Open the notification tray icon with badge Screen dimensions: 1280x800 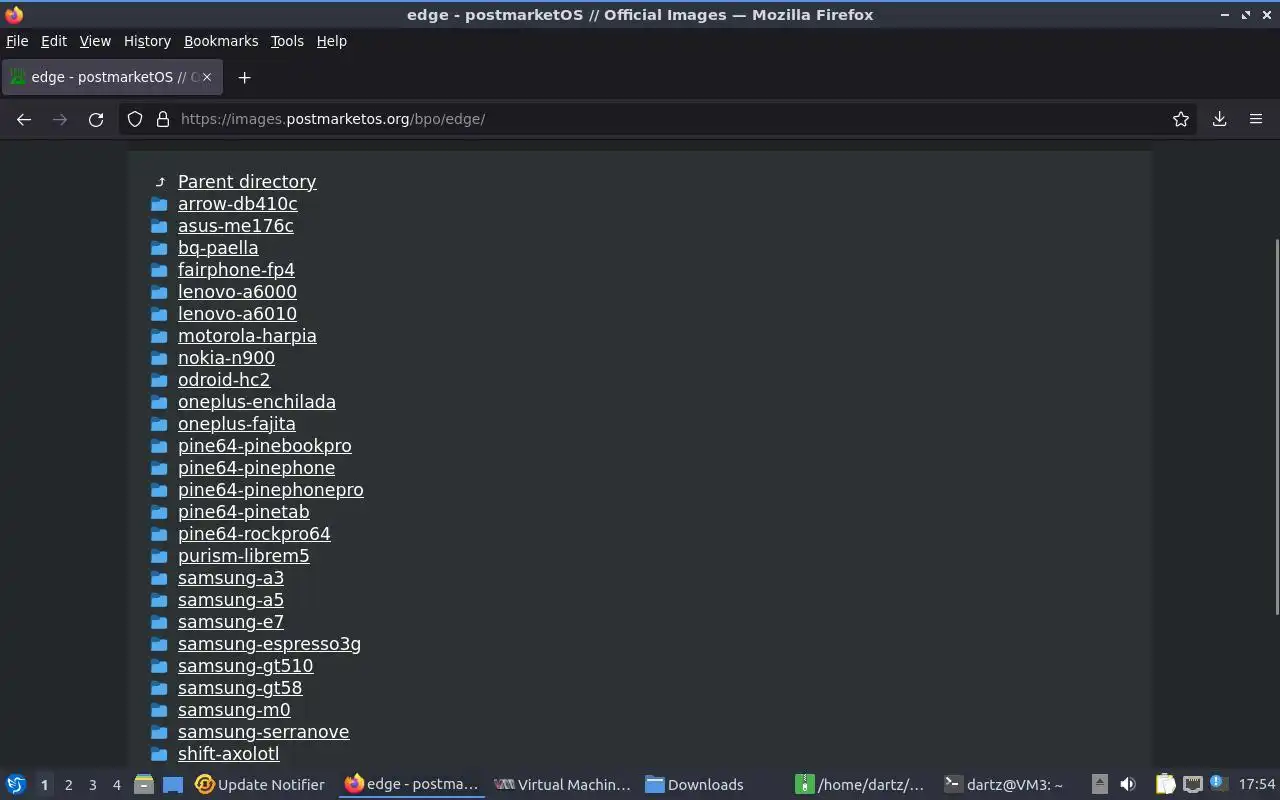[1217, 783]
